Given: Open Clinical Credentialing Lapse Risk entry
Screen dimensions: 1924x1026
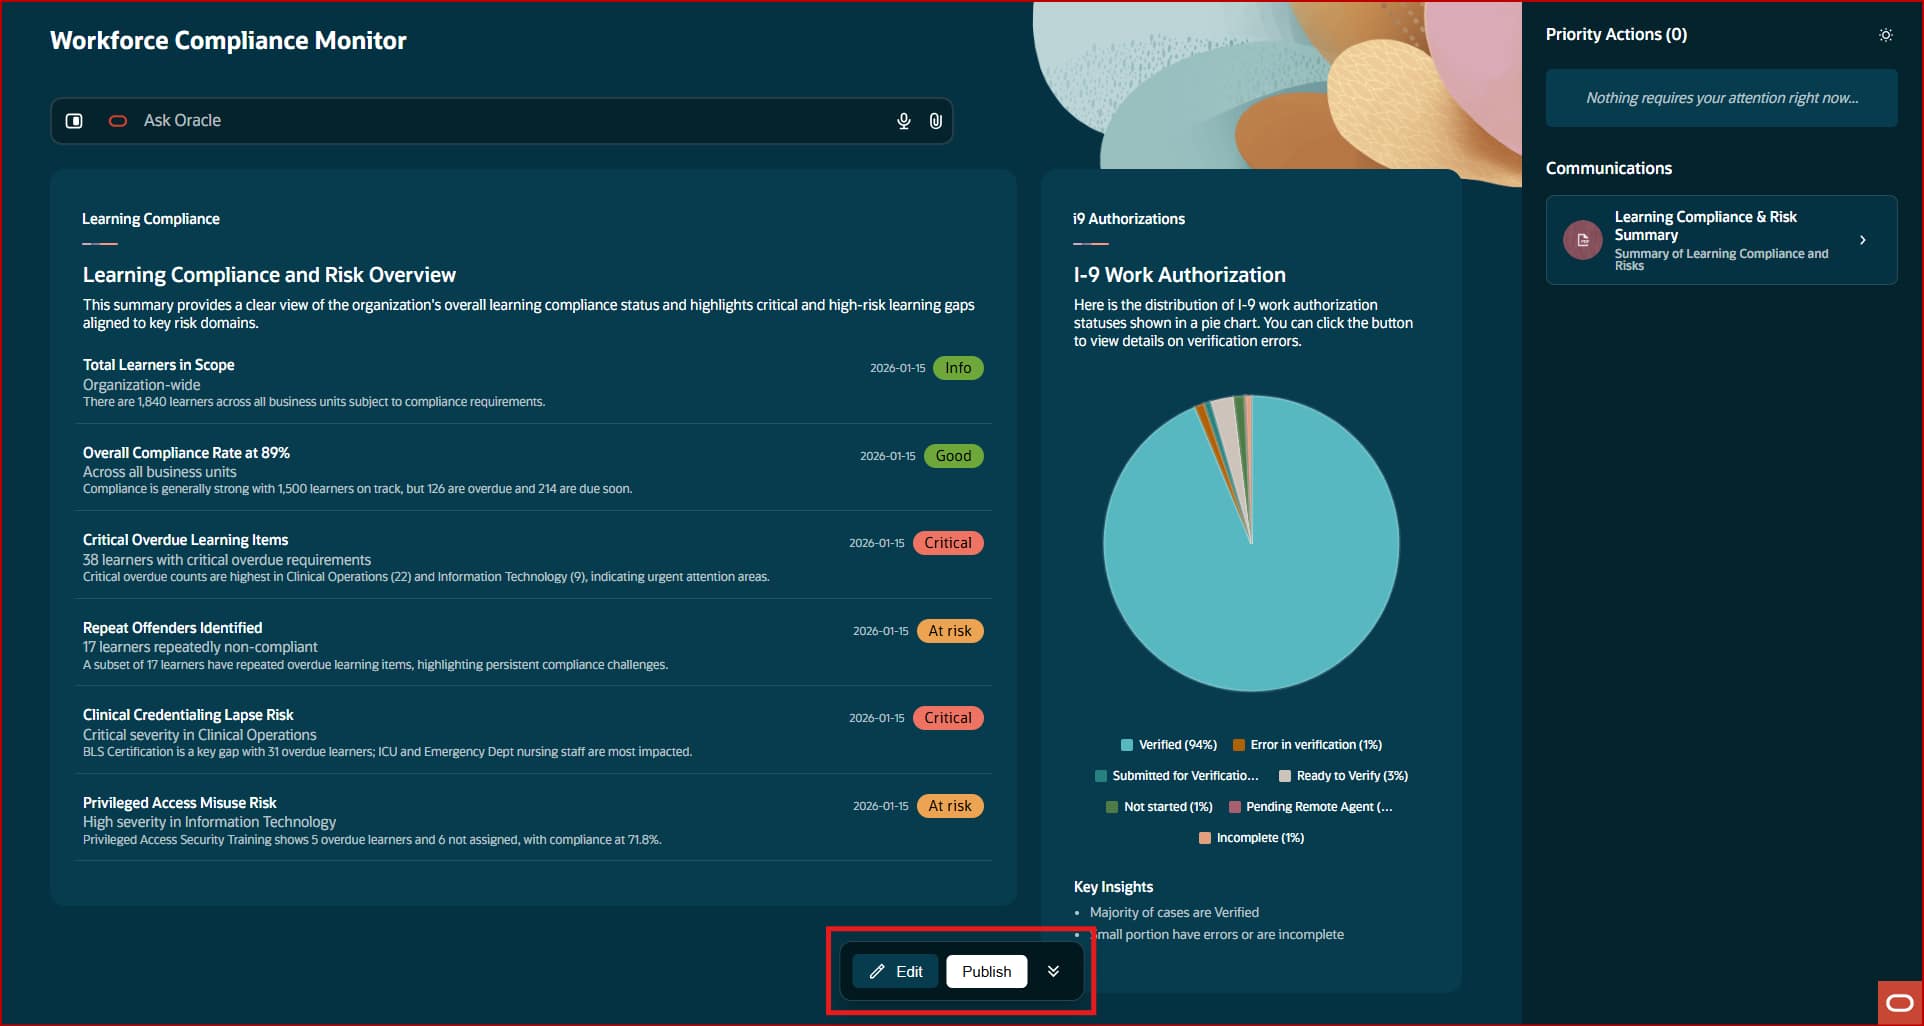Looking at the screenshot, I should coord(533,732).
